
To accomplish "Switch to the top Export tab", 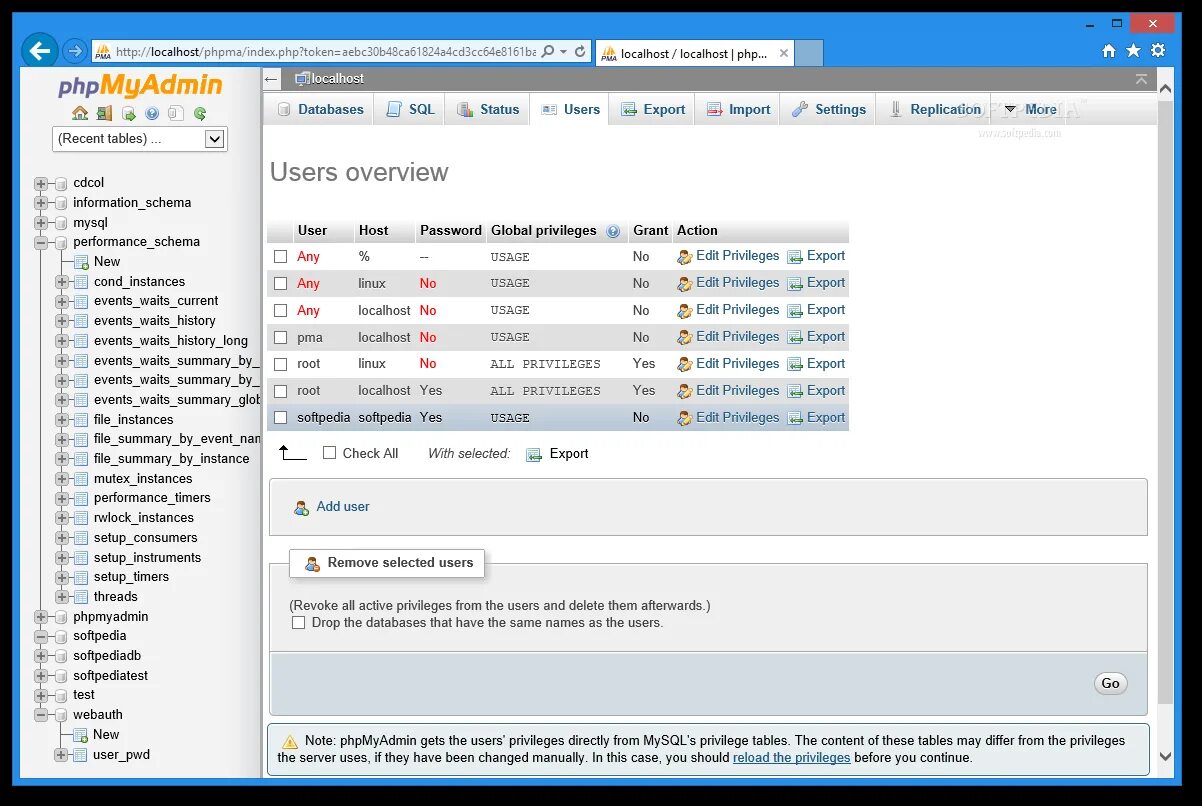I will (x=653, y=110).
